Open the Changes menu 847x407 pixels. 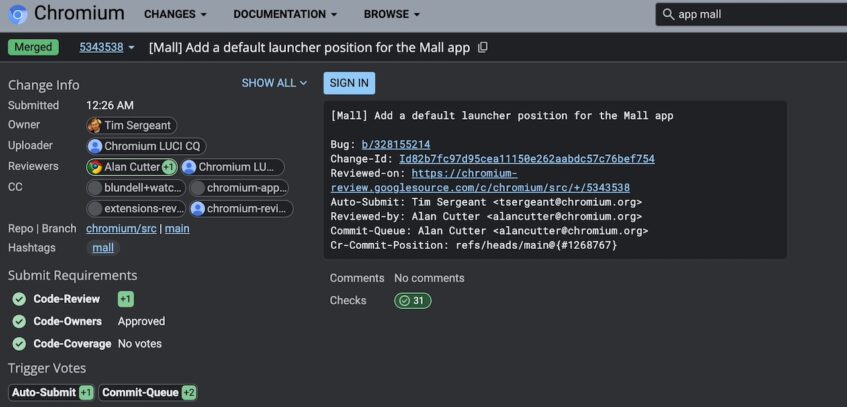(x=175, y=15)
